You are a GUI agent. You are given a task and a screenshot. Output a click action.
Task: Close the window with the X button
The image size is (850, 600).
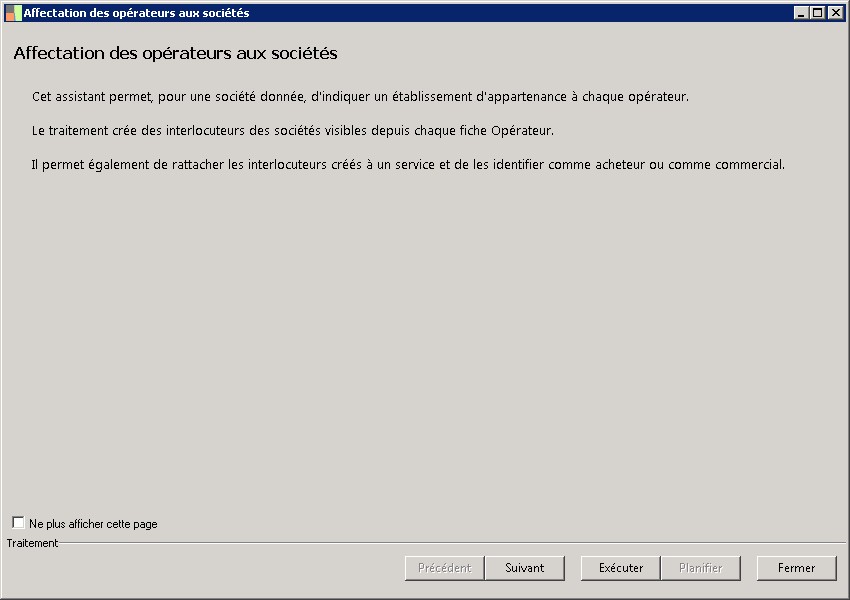835,13
